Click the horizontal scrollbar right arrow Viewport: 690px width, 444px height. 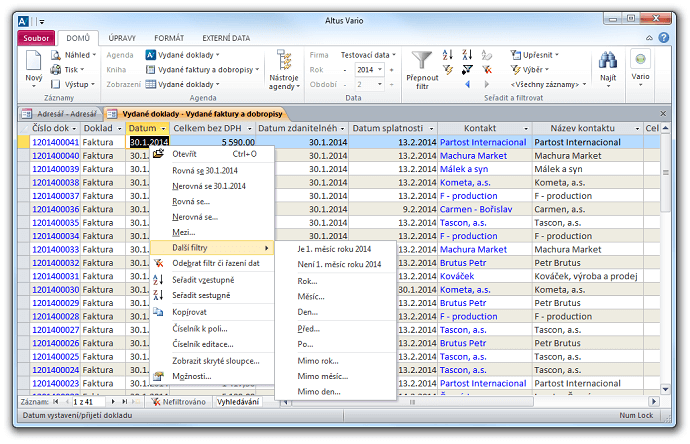pyautogui.click(x=653, y=401)
